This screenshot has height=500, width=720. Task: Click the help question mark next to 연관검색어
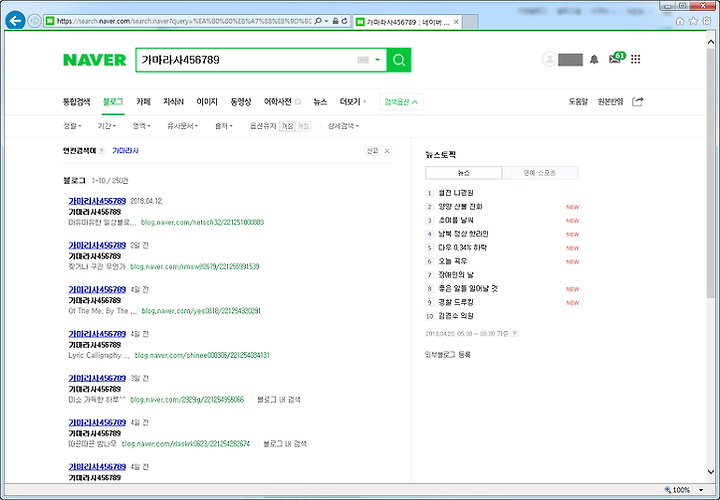pos(101,151)
